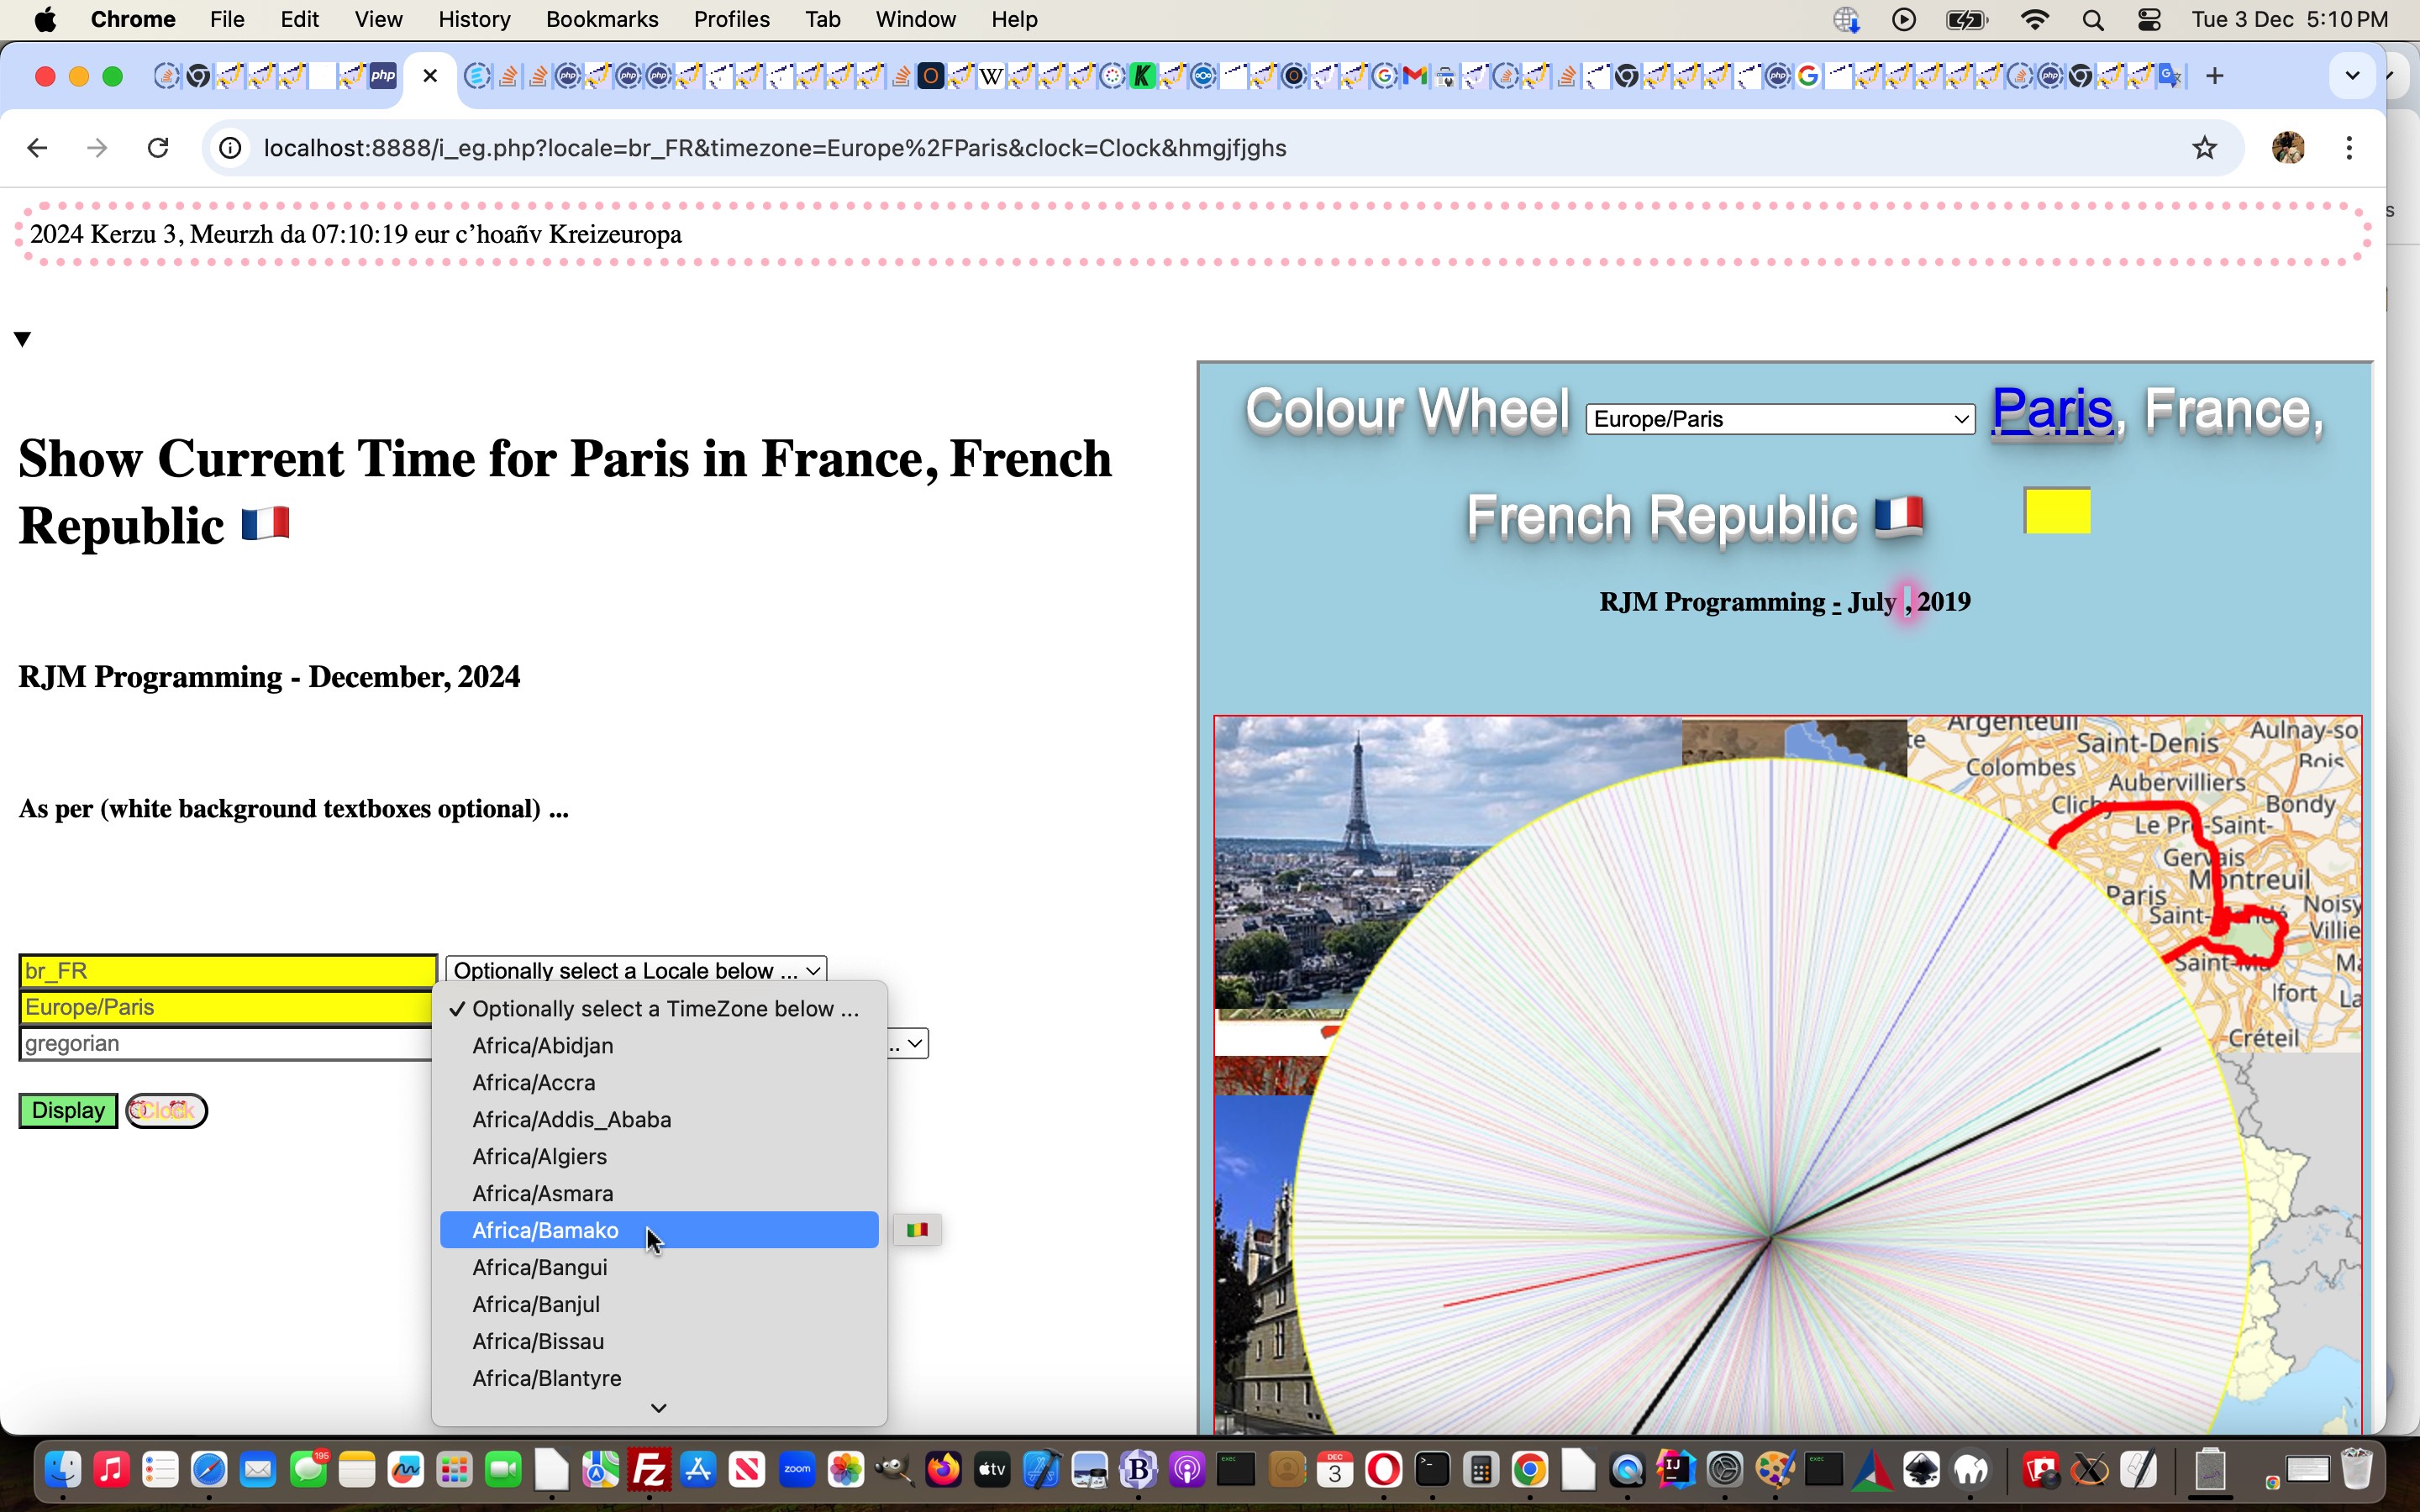Viewport: 2420px width, 1512px height.
Task: Open the File menu
Action: tap(227, 20)
